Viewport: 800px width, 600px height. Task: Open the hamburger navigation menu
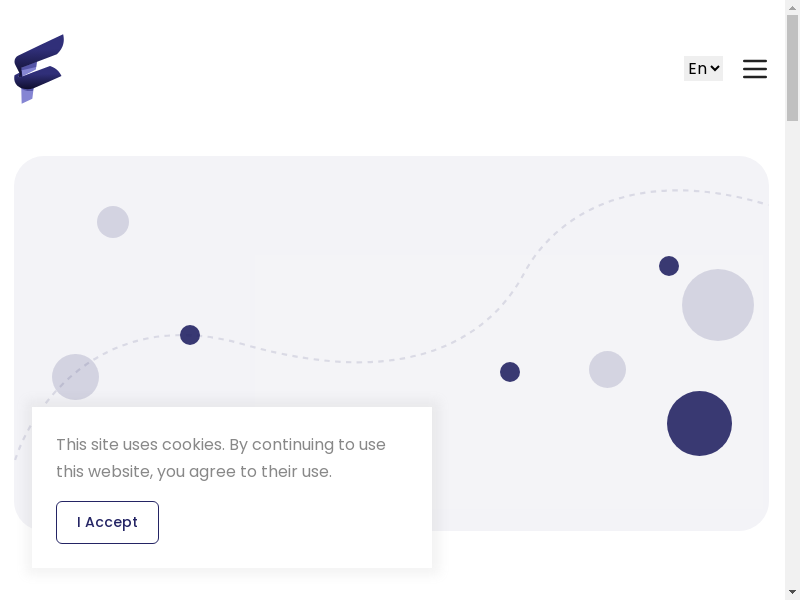(755, 69)
